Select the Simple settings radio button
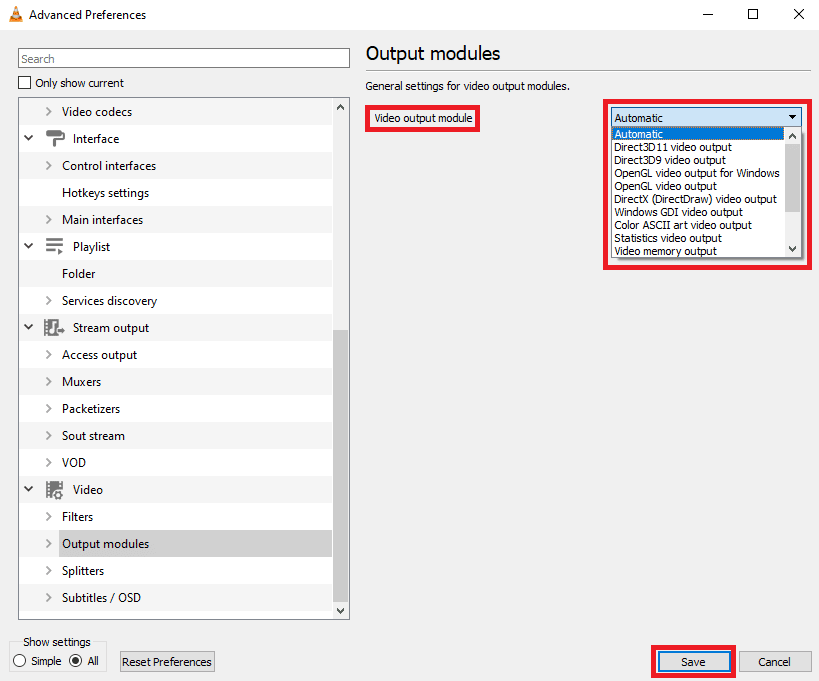Image resolution: width=819 pixels, height=681 pixels. pyautogui.click(x=20, y=661)
